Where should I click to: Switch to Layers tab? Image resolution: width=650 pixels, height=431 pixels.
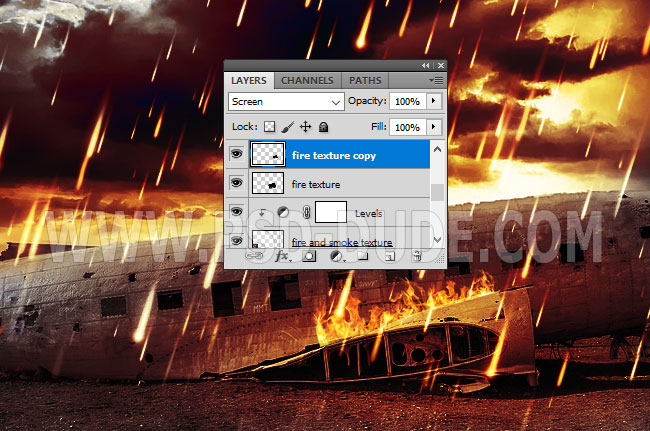(249, 80)
